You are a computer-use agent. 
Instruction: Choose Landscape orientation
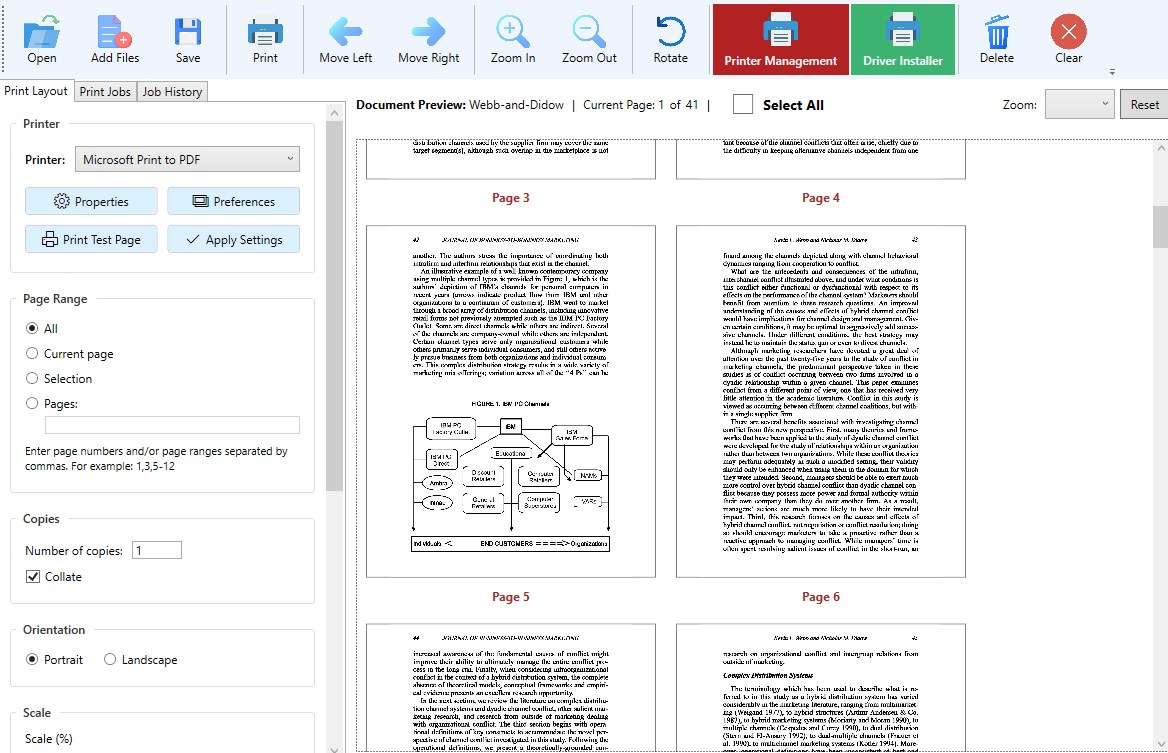[109, 659]
